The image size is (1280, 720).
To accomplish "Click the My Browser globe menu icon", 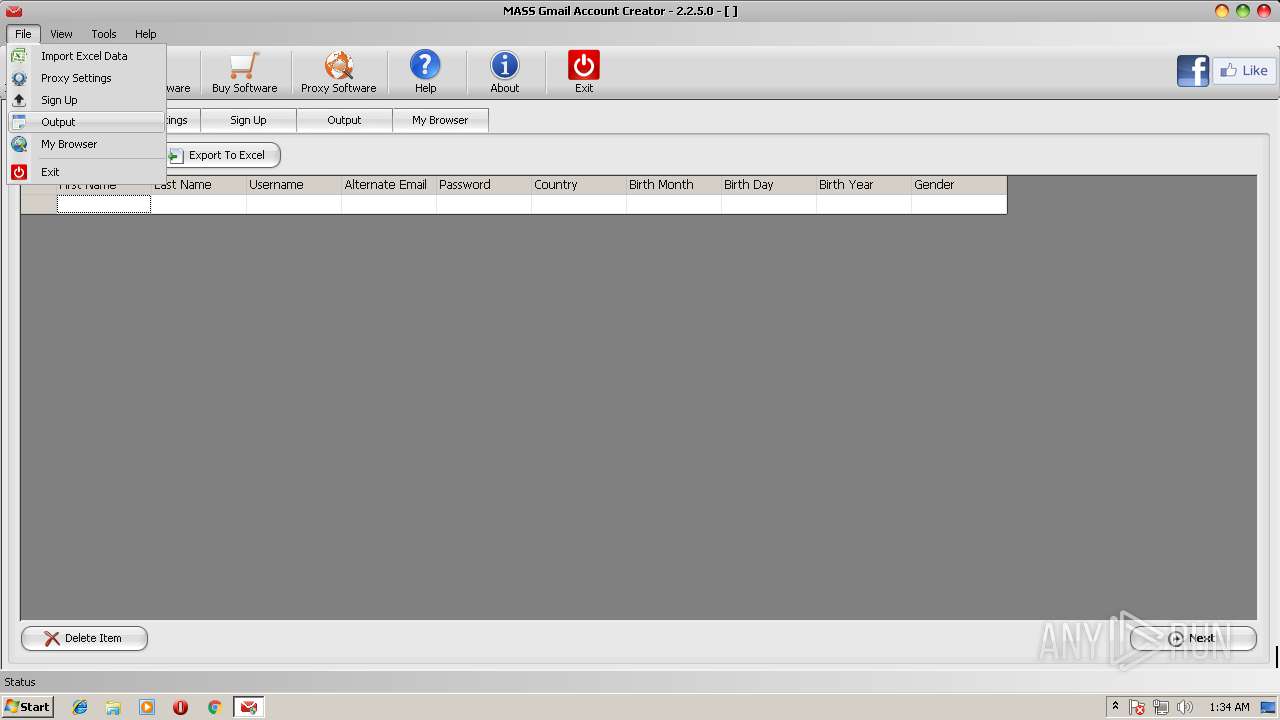I will point(19,144).
